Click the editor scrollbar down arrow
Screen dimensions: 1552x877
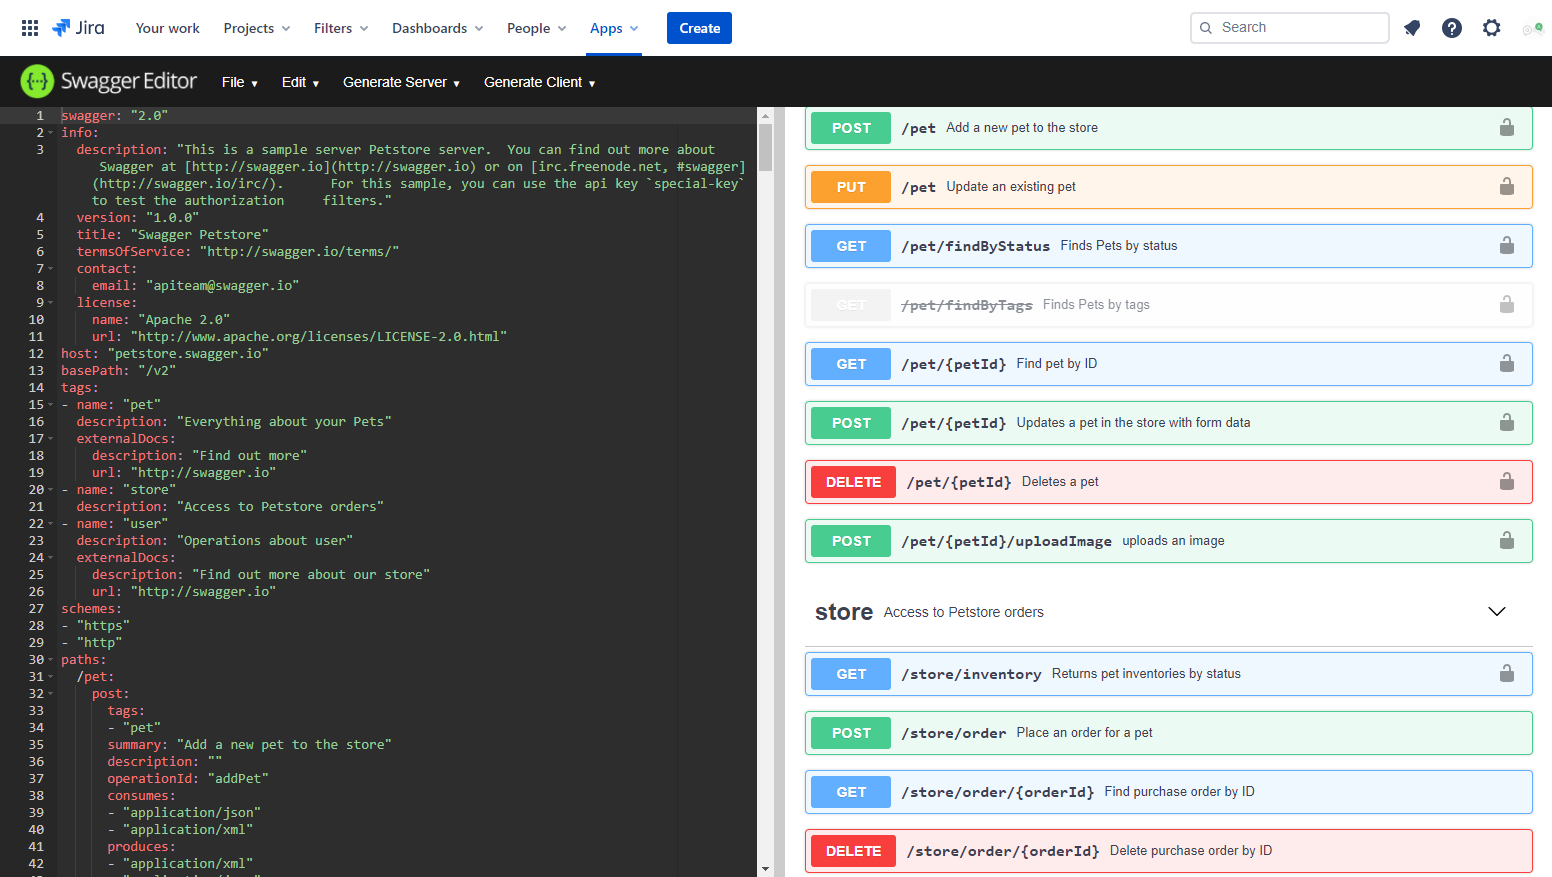[x=765, y=869]
